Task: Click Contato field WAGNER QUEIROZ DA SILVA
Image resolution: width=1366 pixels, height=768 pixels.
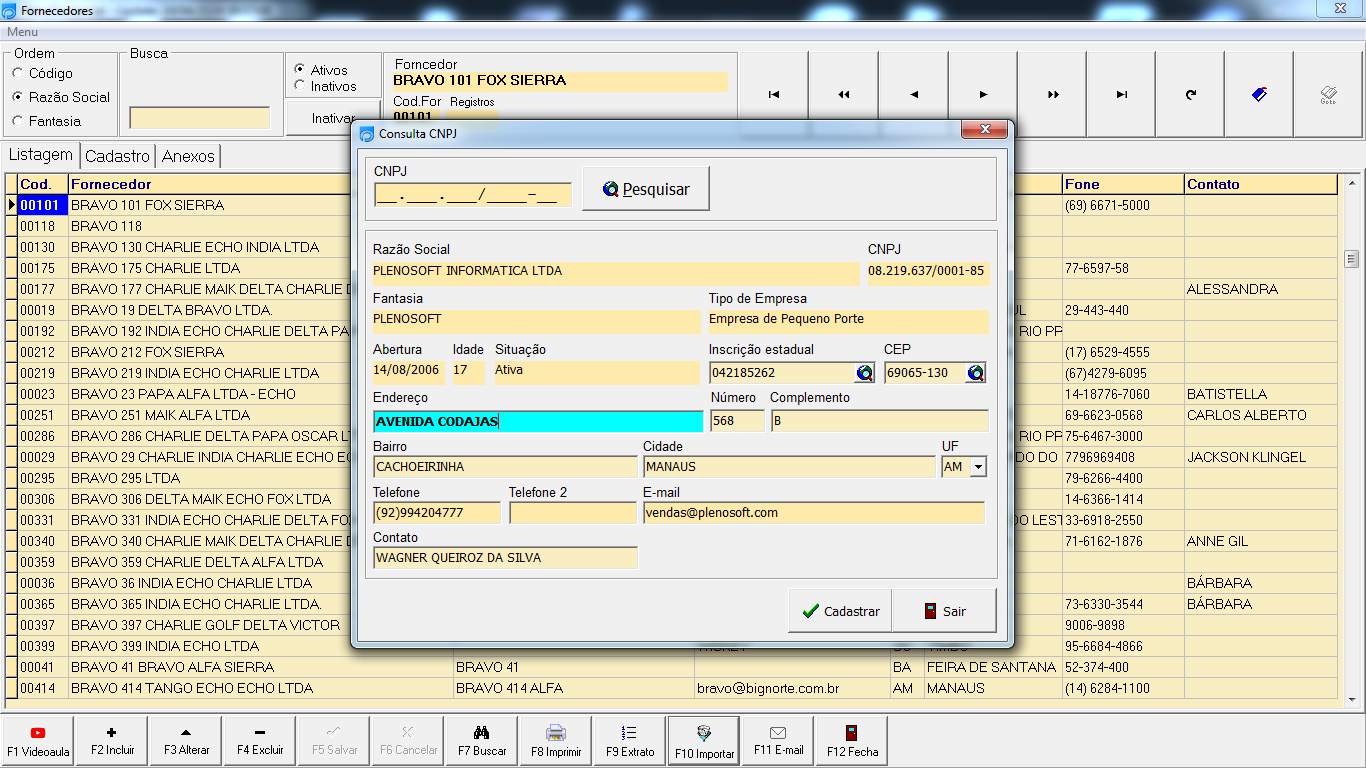Action: 505,558
